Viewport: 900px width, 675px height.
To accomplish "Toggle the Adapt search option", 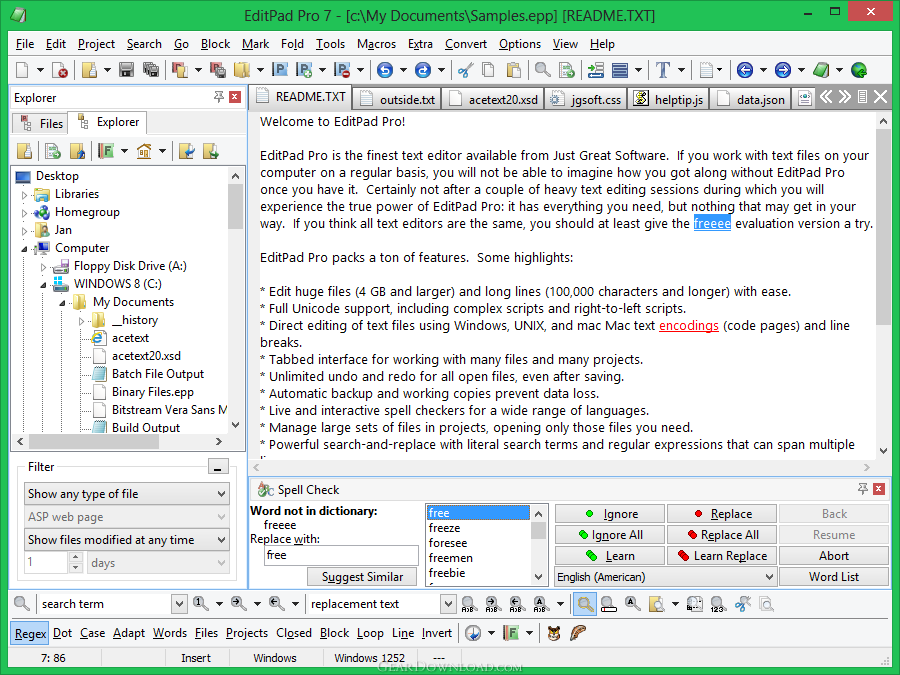I will click(129, 633).
